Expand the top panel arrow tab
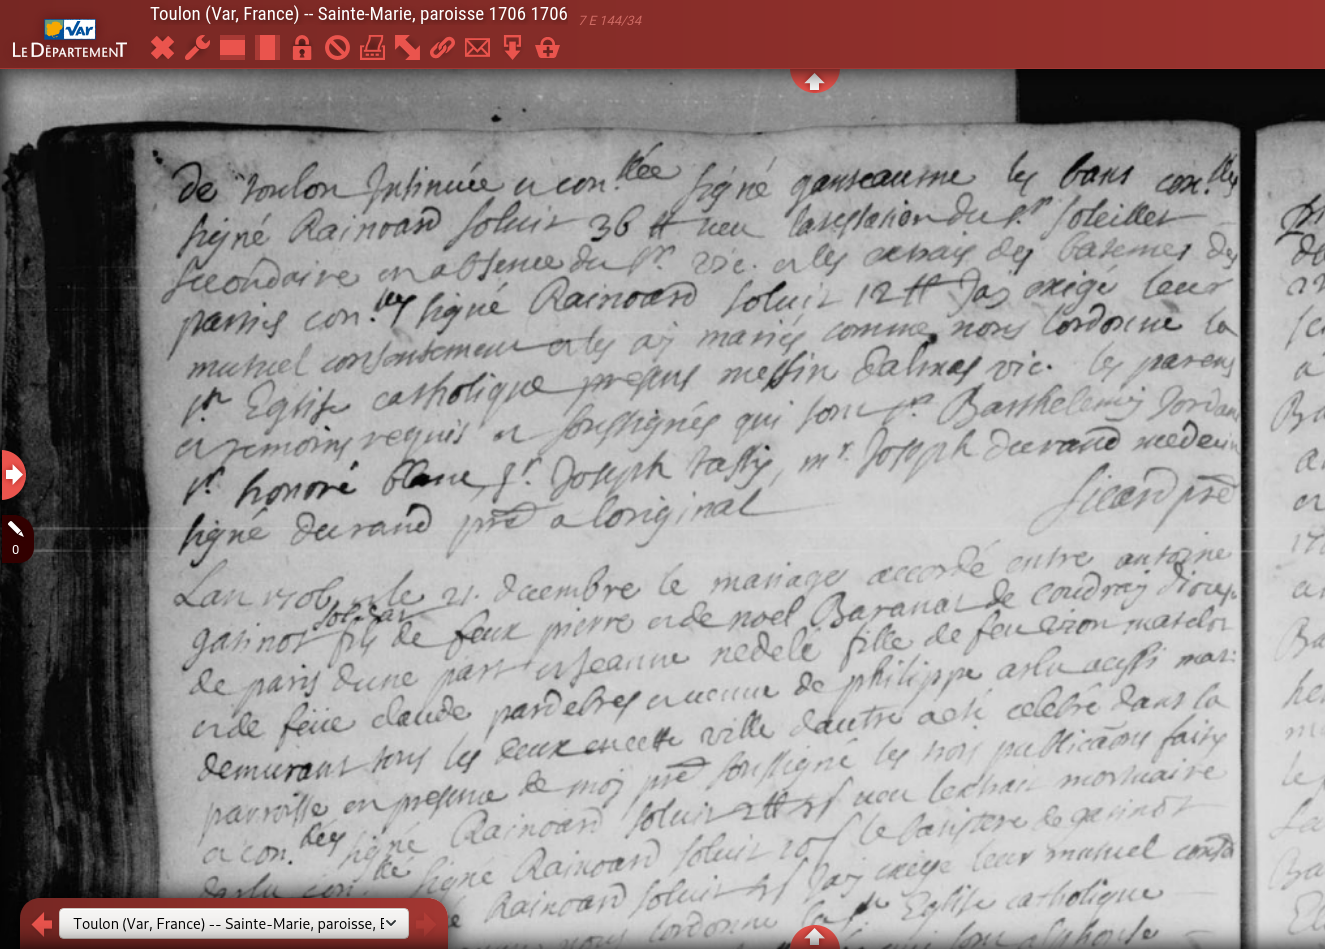Image resolution: width=1325 pixels, height=949 pixels. (814, 81)
